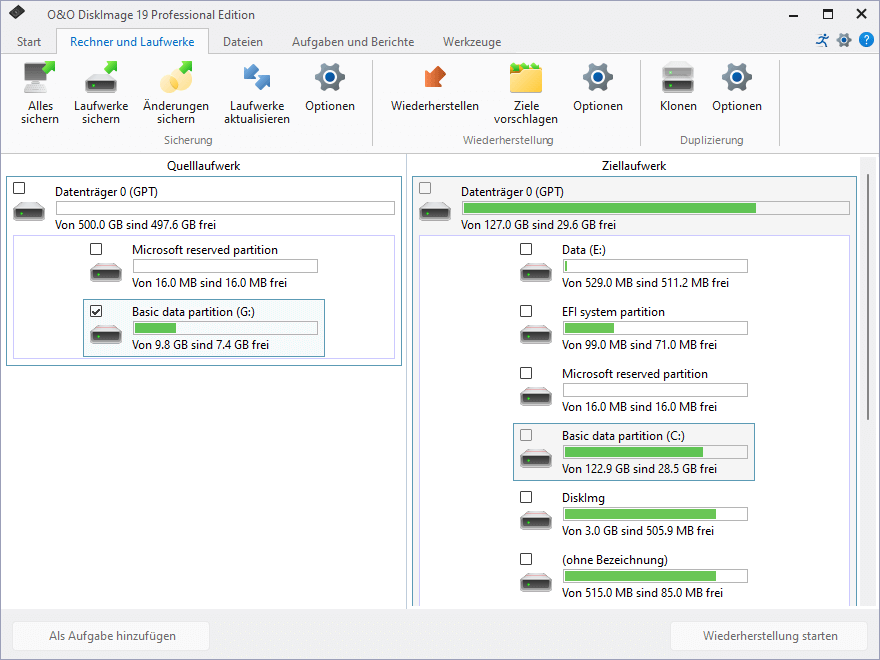This screenshot has height=660, width=880.
Task: Select the Laufwerke sichern icon
Action: pyautogui.click(x=101, y=77)
